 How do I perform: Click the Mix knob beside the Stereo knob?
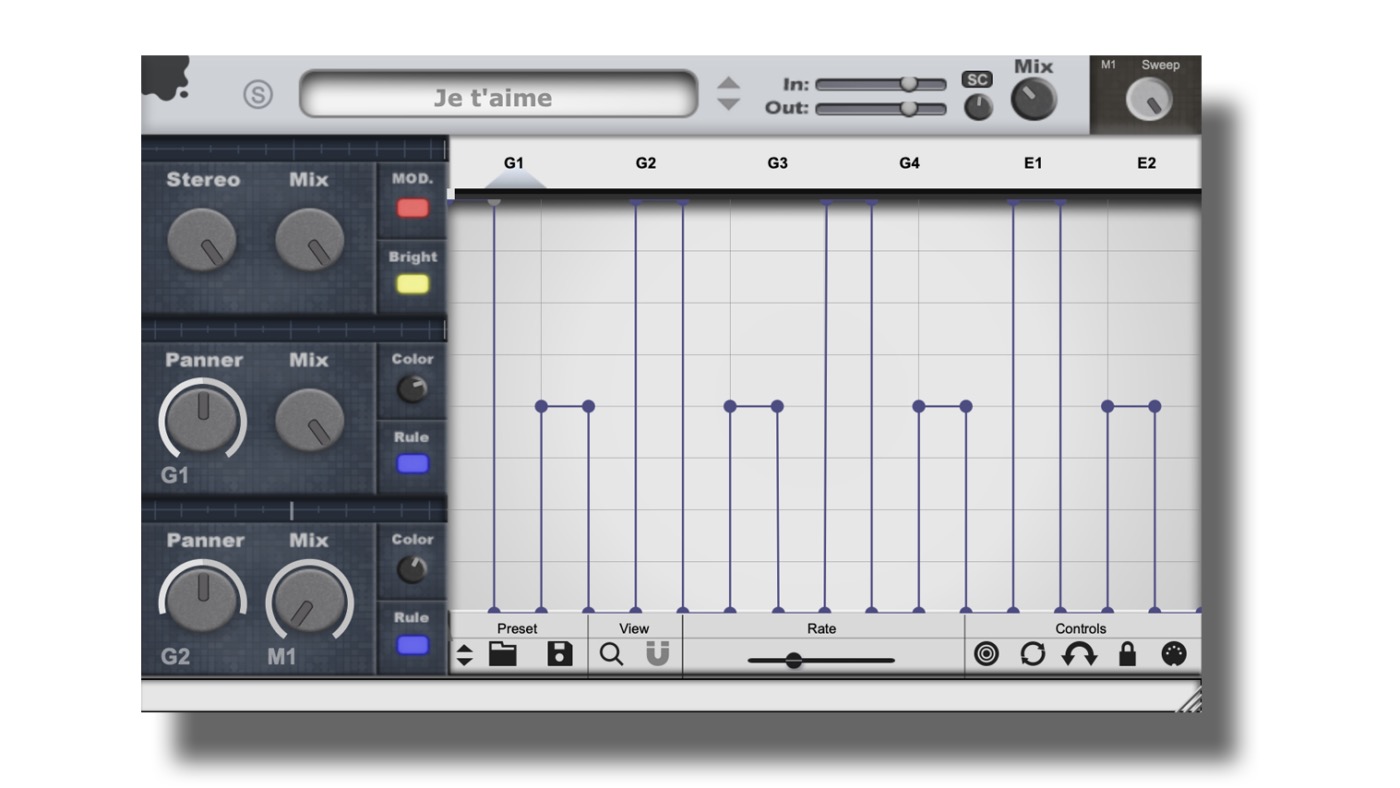tap(309, 241)
